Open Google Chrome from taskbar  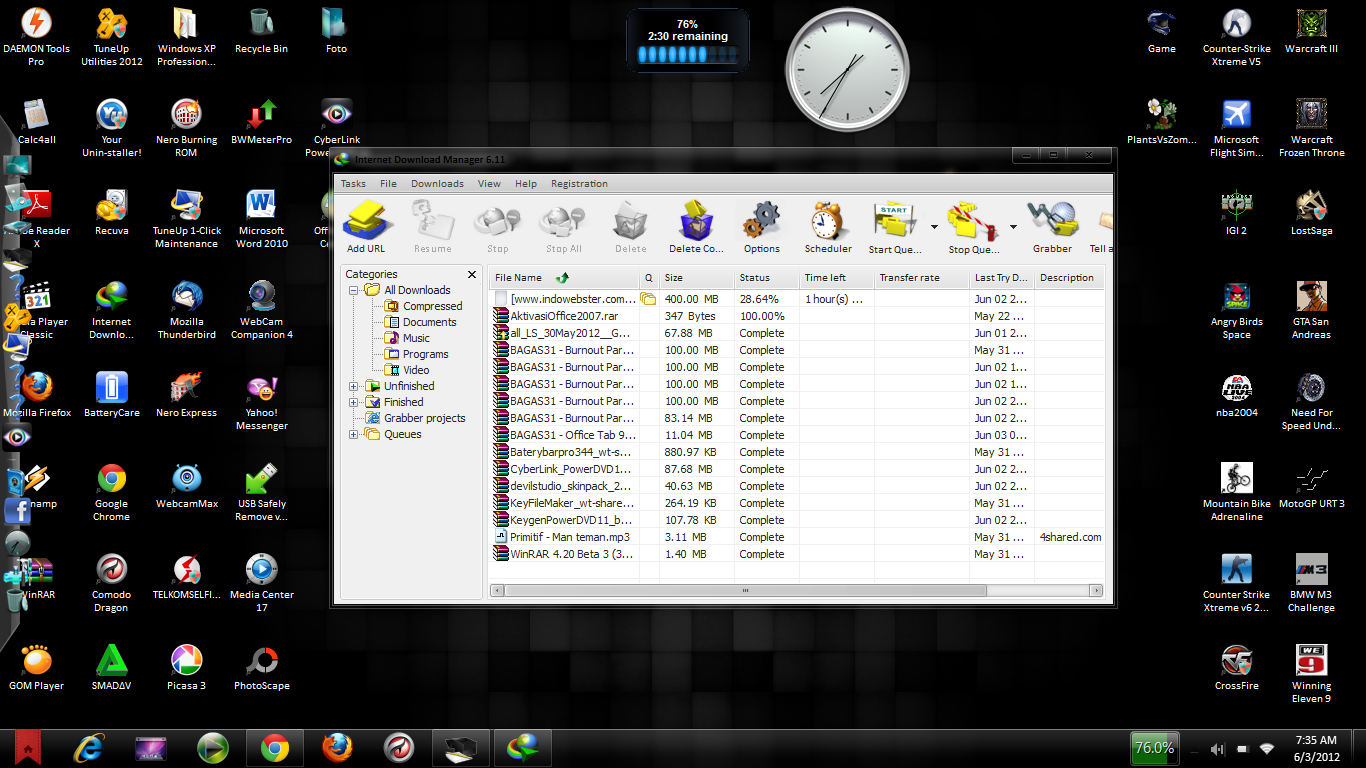pyautogui.click(x=275, y=748)
